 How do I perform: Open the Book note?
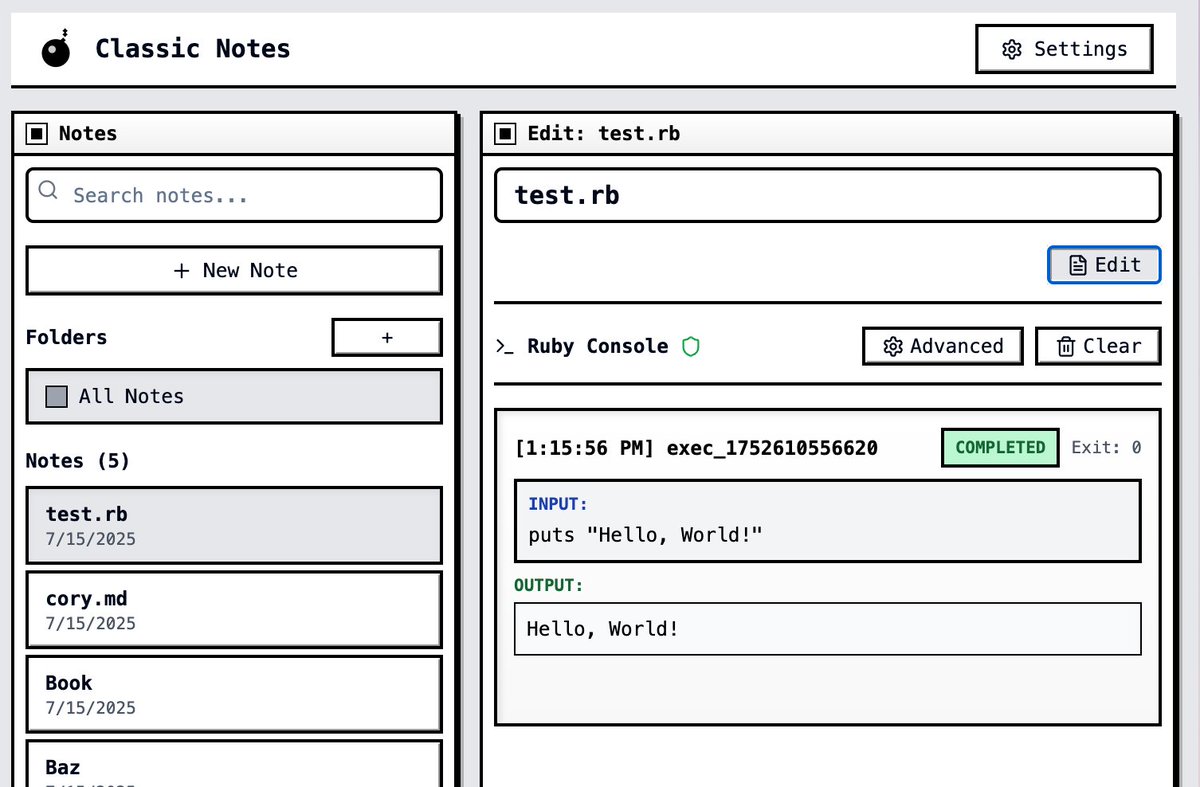point(234,694)
